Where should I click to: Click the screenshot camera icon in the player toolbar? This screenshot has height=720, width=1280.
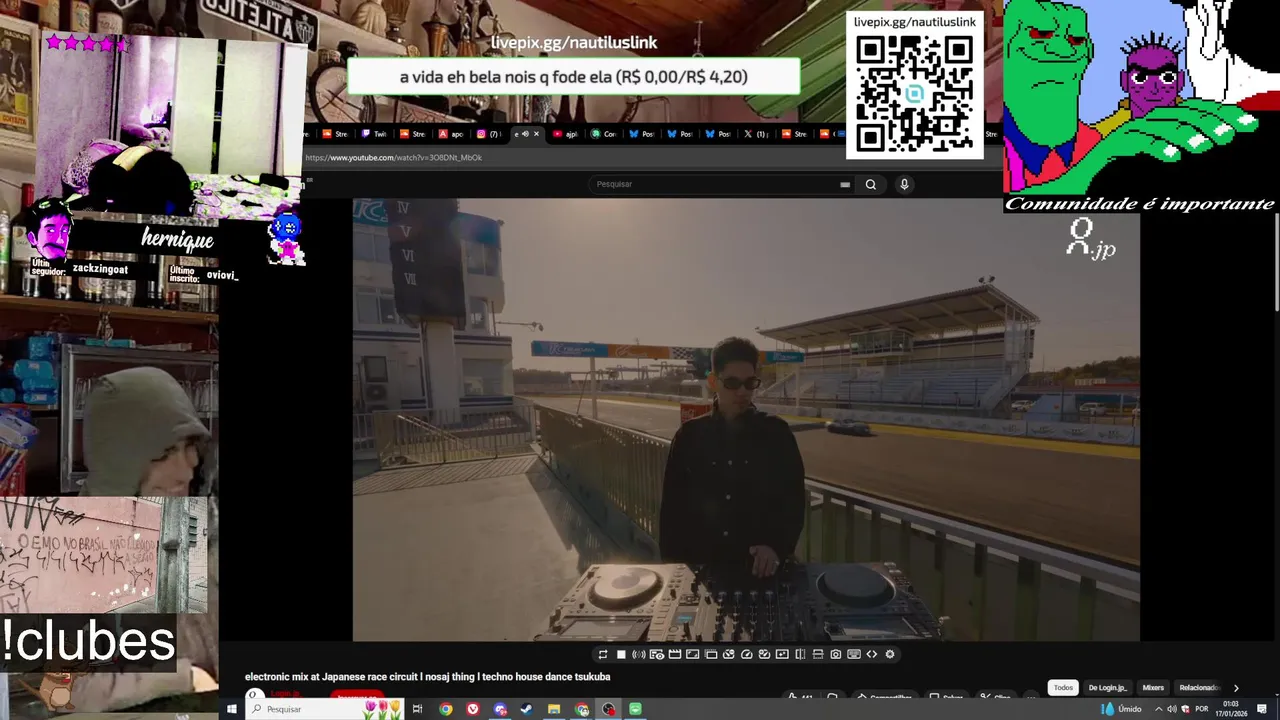pos(836,654)
